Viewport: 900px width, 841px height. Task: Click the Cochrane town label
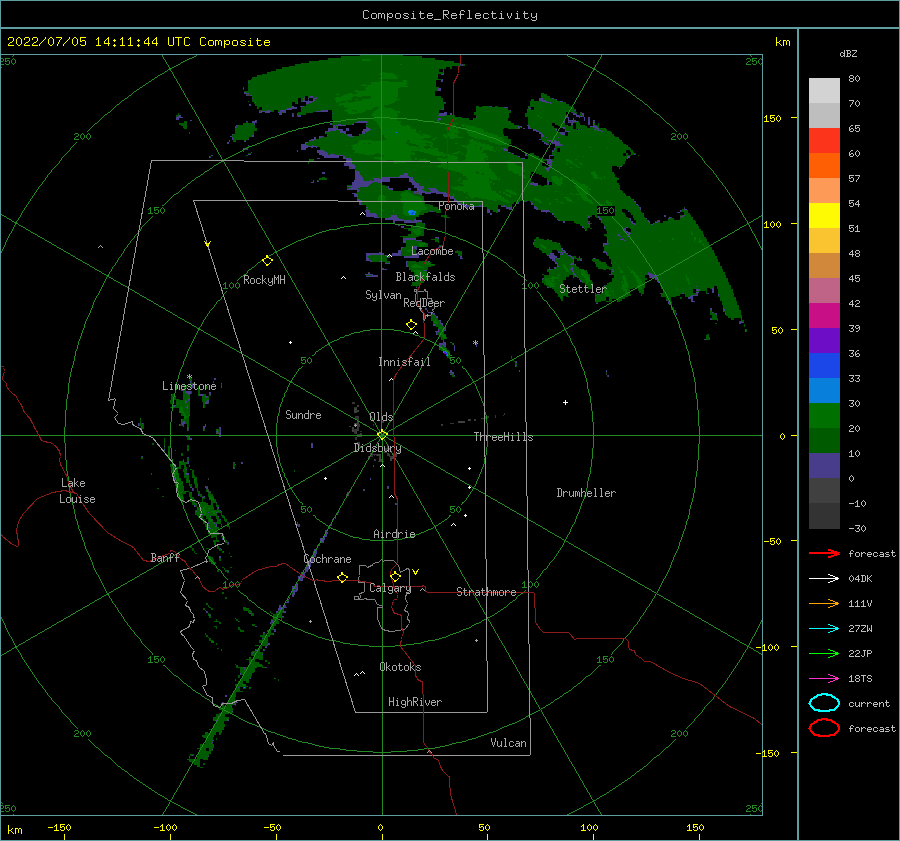click(x=327, y=559)
